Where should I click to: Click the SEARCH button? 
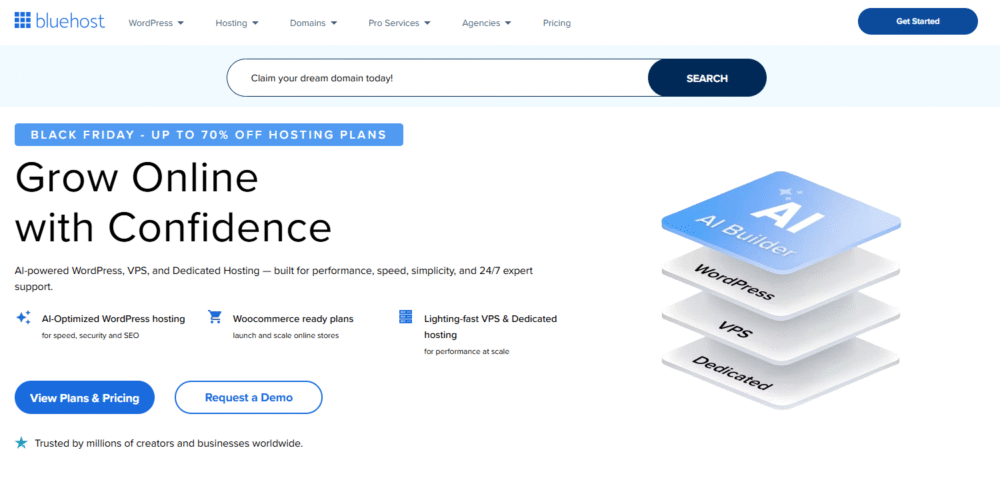coord(707,78)
